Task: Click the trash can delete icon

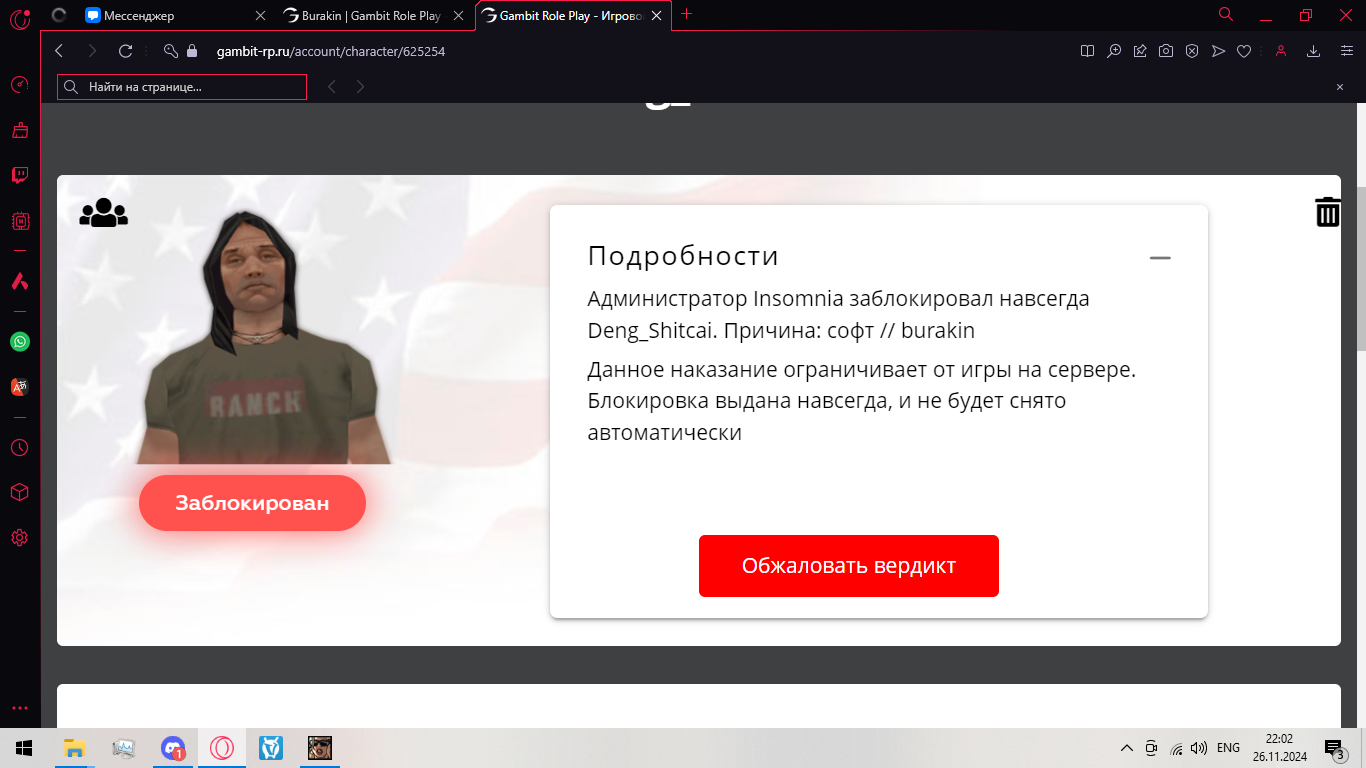Action: coord(1327,212)
